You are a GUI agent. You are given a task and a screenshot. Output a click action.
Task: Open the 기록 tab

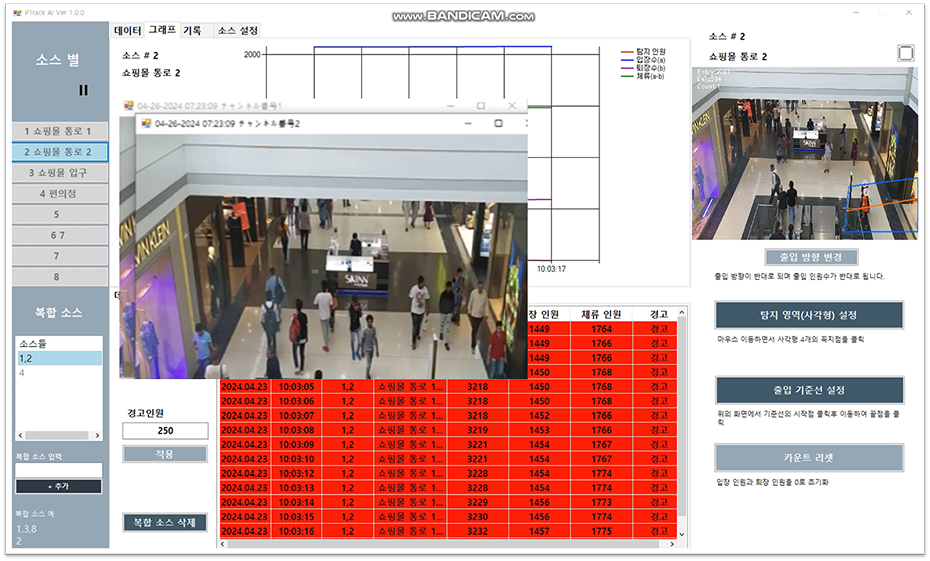[192, 30]
